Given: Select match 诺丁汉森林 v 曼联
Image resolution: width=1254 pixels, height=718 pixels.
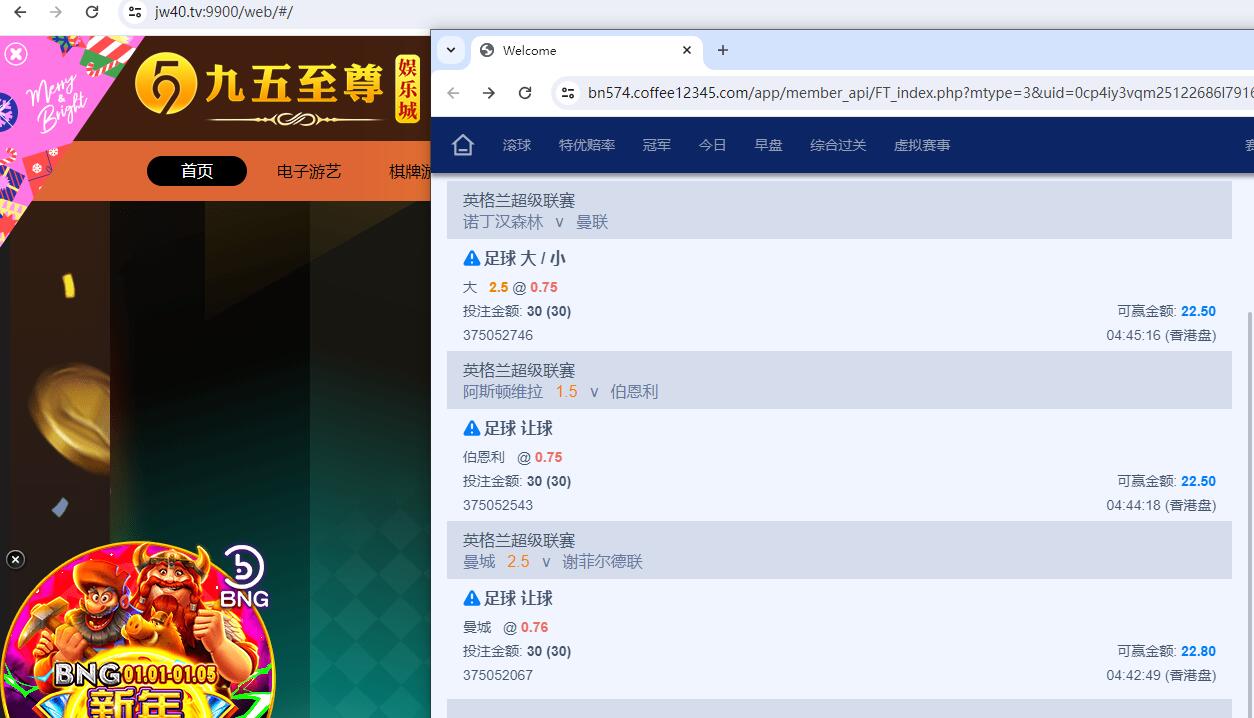Looking at the screenshot, I should 535,222.
